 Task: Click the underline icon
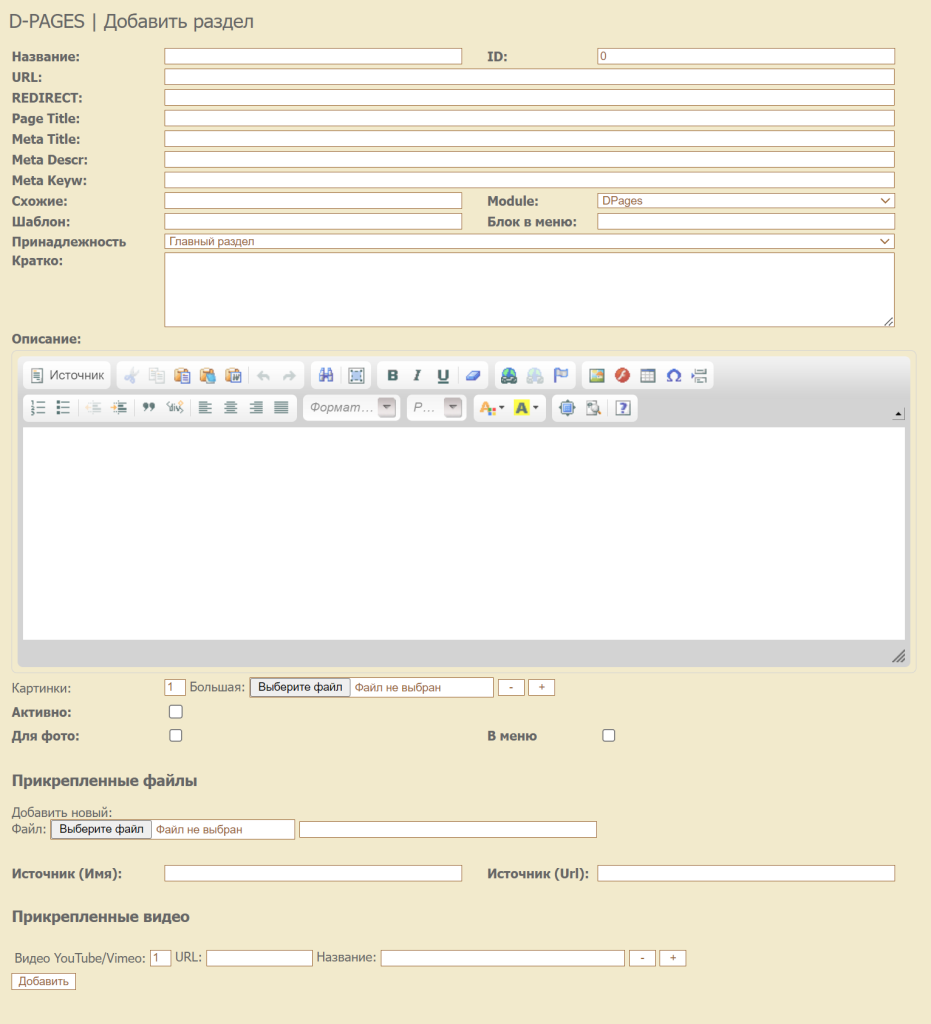(442, 375)
